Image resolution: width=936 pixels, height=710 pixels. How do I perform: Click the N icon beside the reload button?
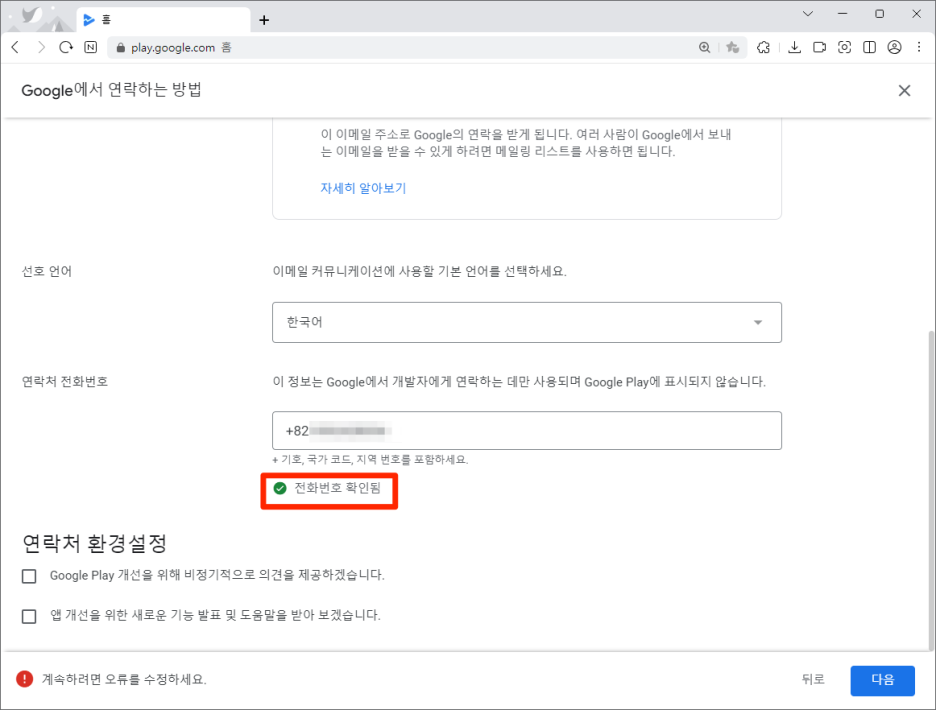pyautogui.click(x=91, y=47)
